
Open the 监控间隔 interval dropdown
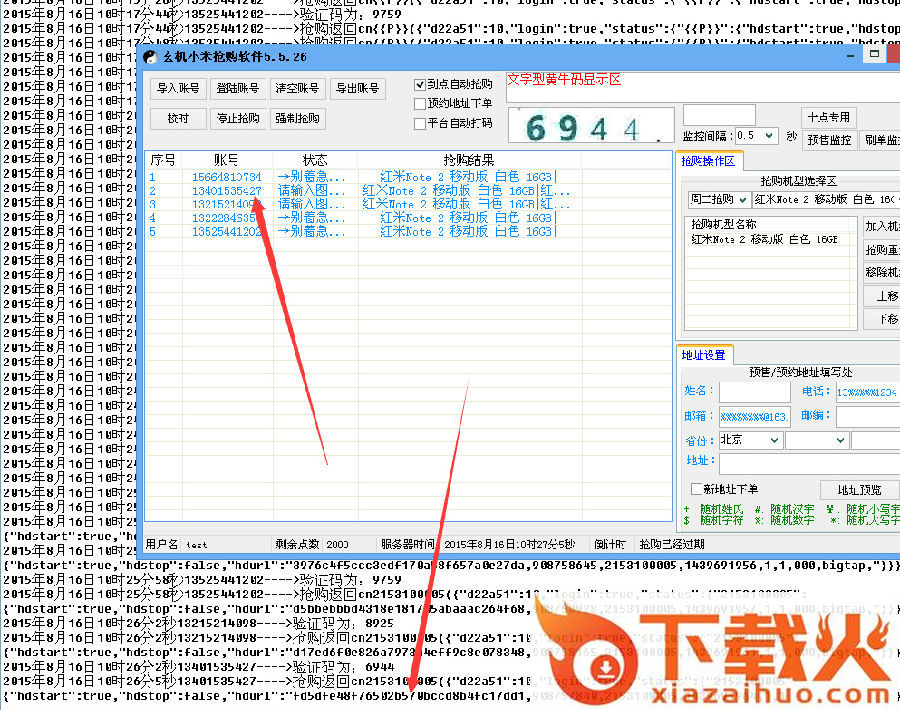pos(770,136)
